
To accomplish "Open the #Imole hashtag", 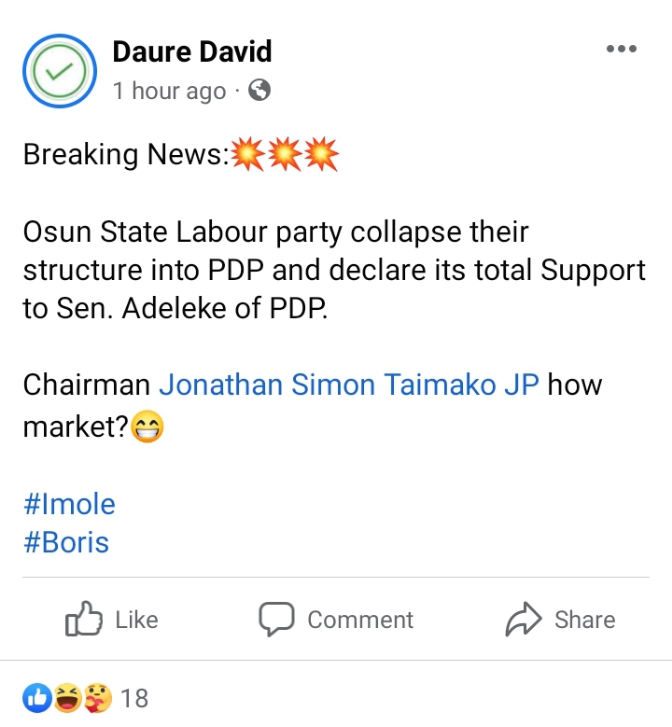I will click(x=69, y=503).
